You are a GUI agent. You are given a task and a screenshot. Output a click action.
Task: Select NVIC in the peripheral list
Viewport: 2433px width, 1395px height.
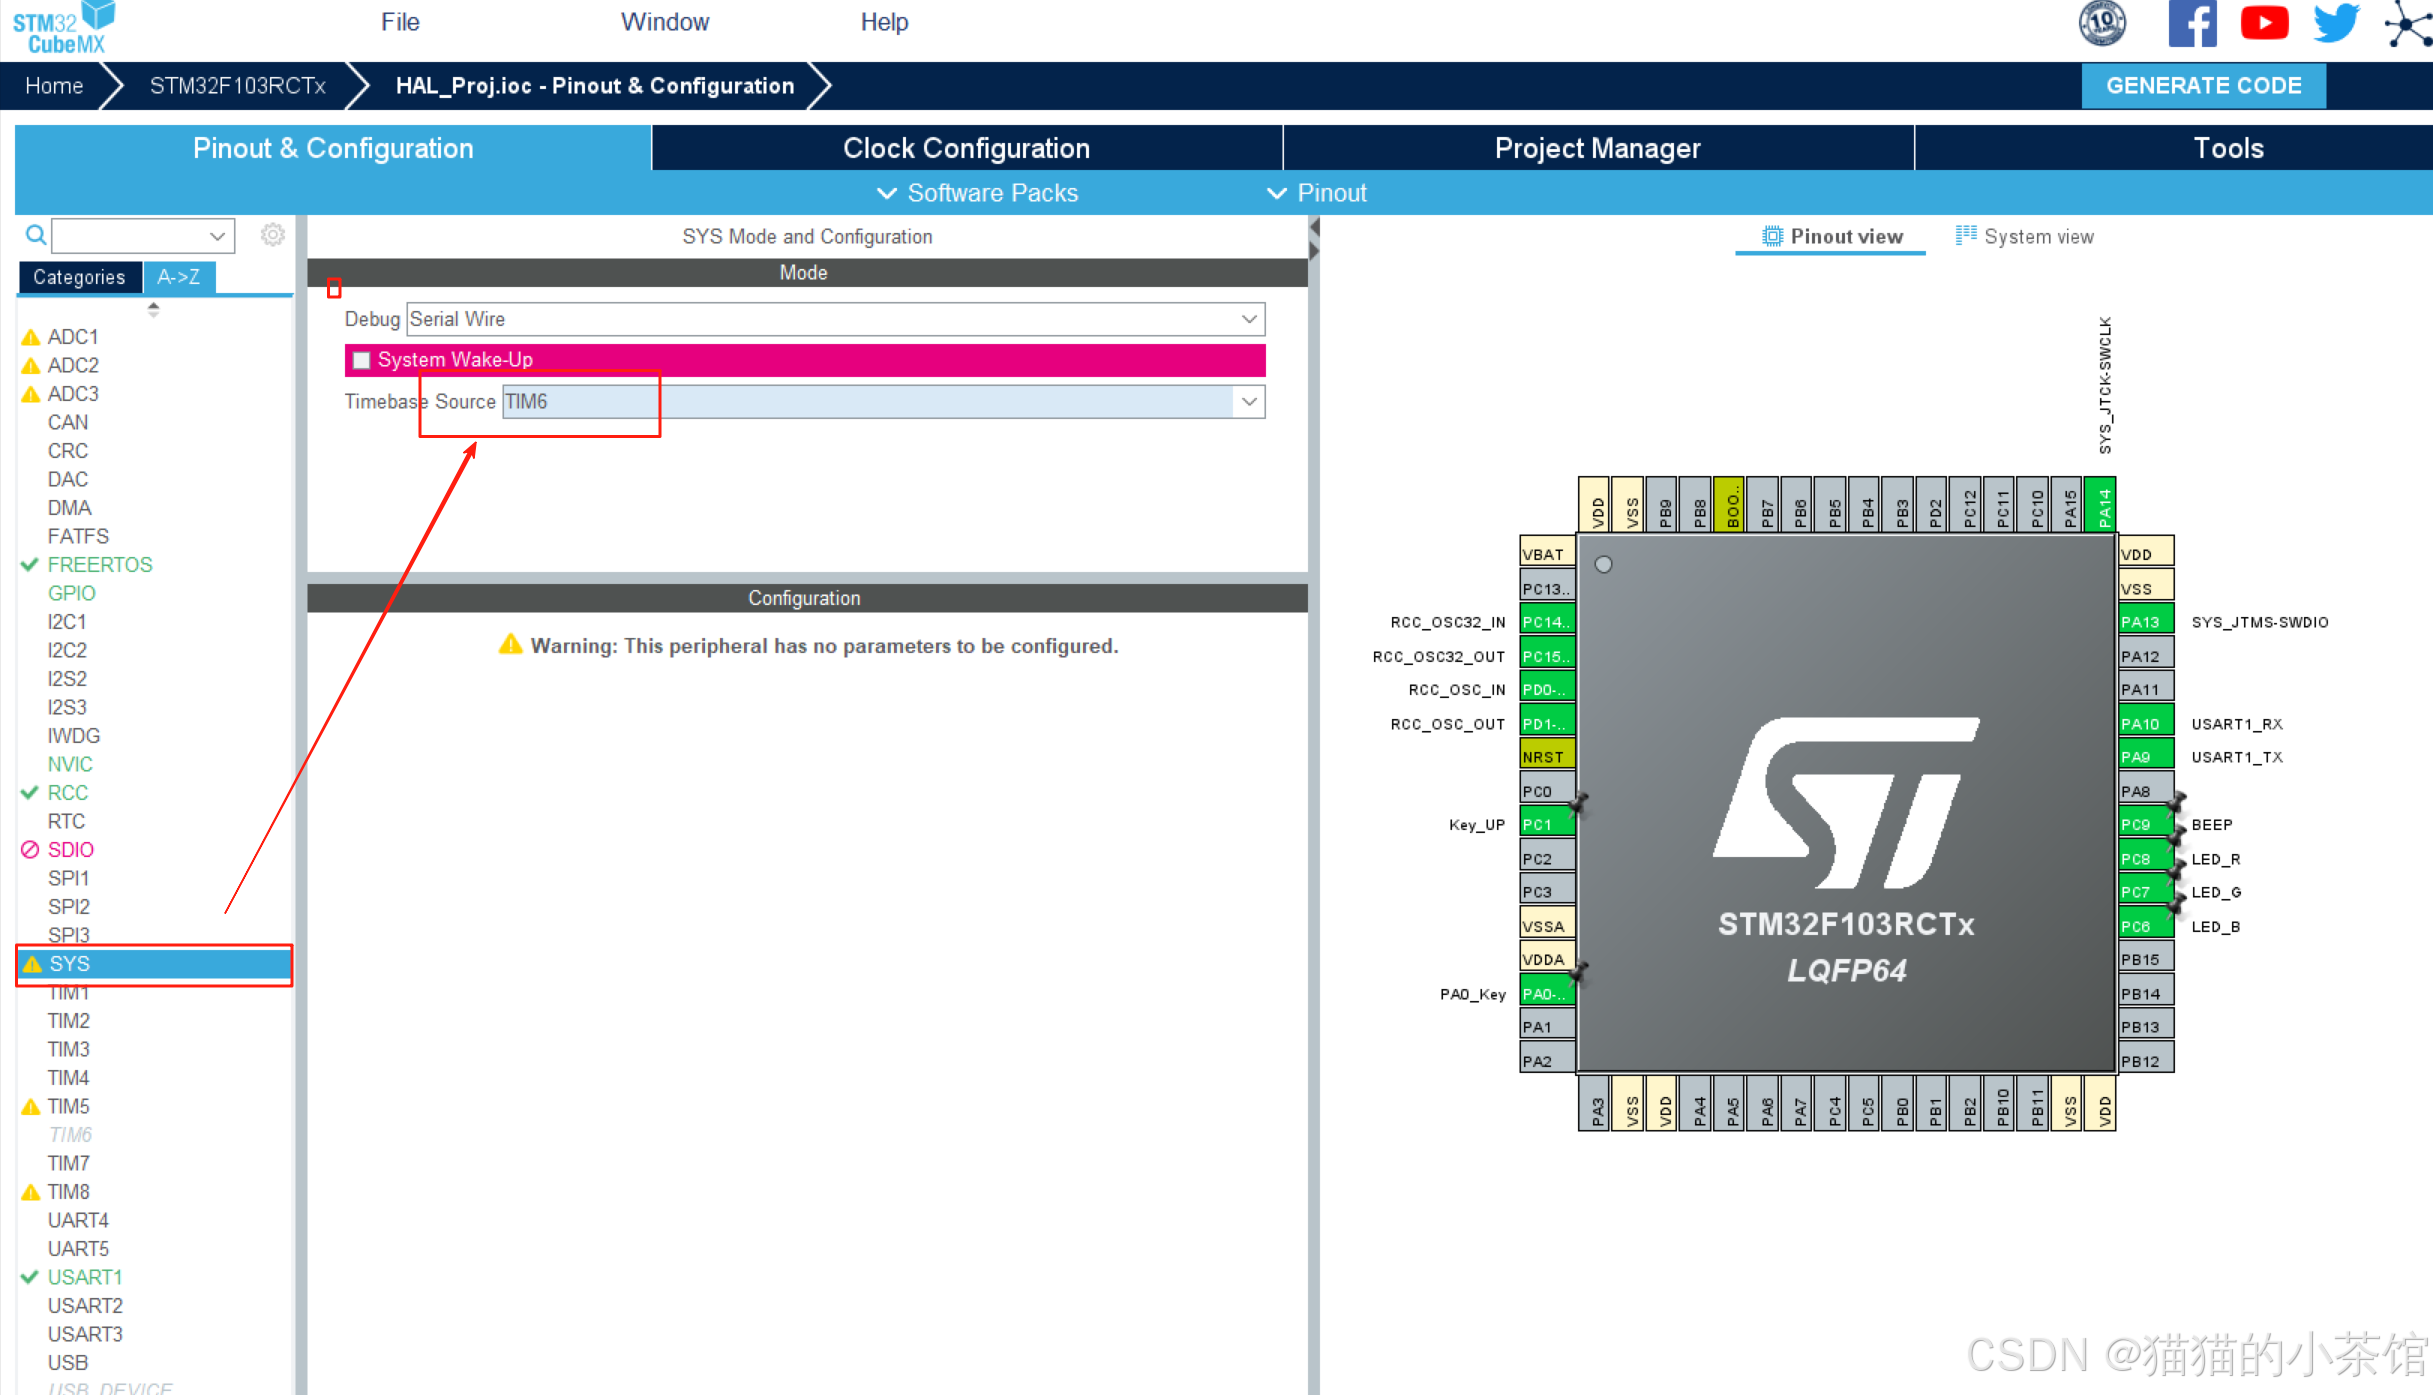pyautogui.click(x=70, y=764)
